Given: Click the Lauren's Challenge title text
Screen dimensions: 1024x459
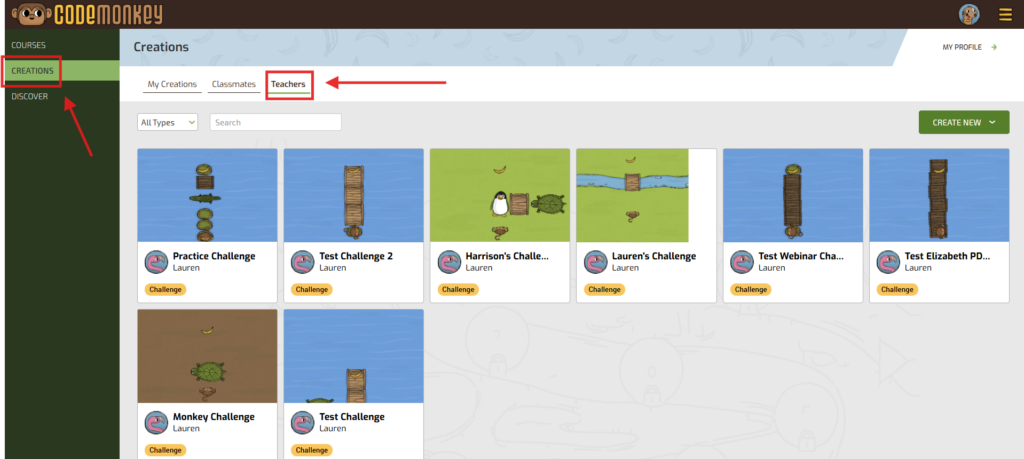Looking at the screenshot, I should [654, 256].
